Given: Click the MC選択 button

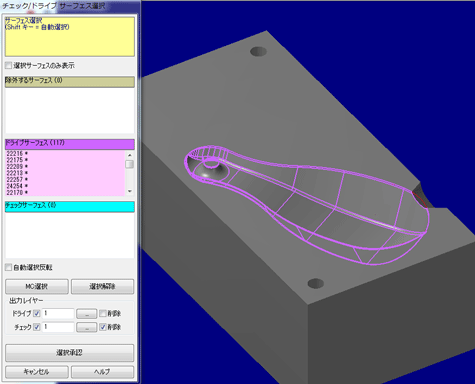Looking at the screenshot, I should tap(37, 286).
